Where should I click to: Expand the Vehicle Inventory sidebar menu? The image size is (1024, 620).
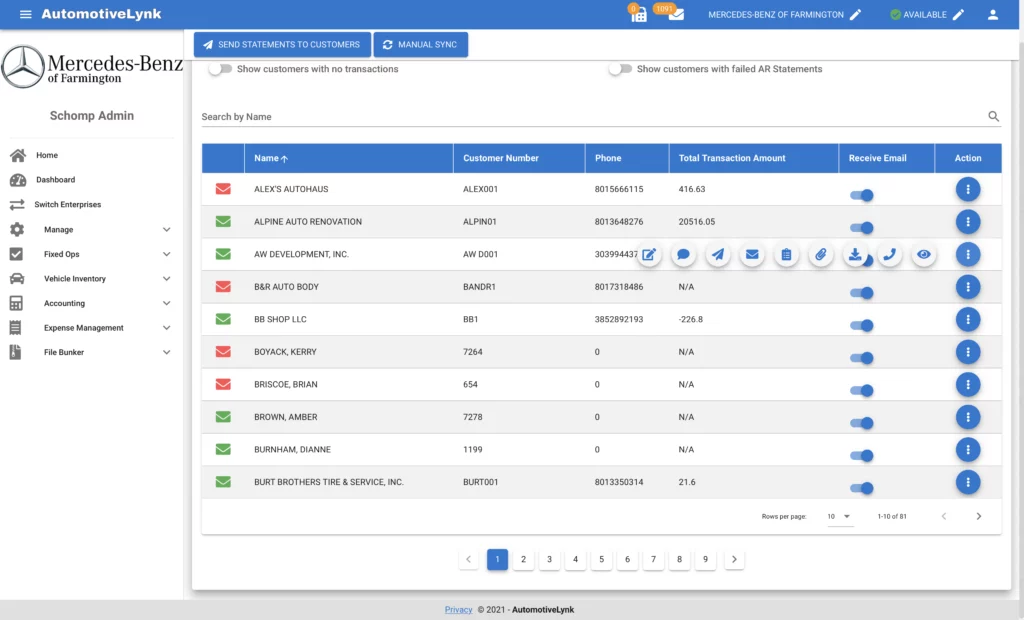pos(91,278)
